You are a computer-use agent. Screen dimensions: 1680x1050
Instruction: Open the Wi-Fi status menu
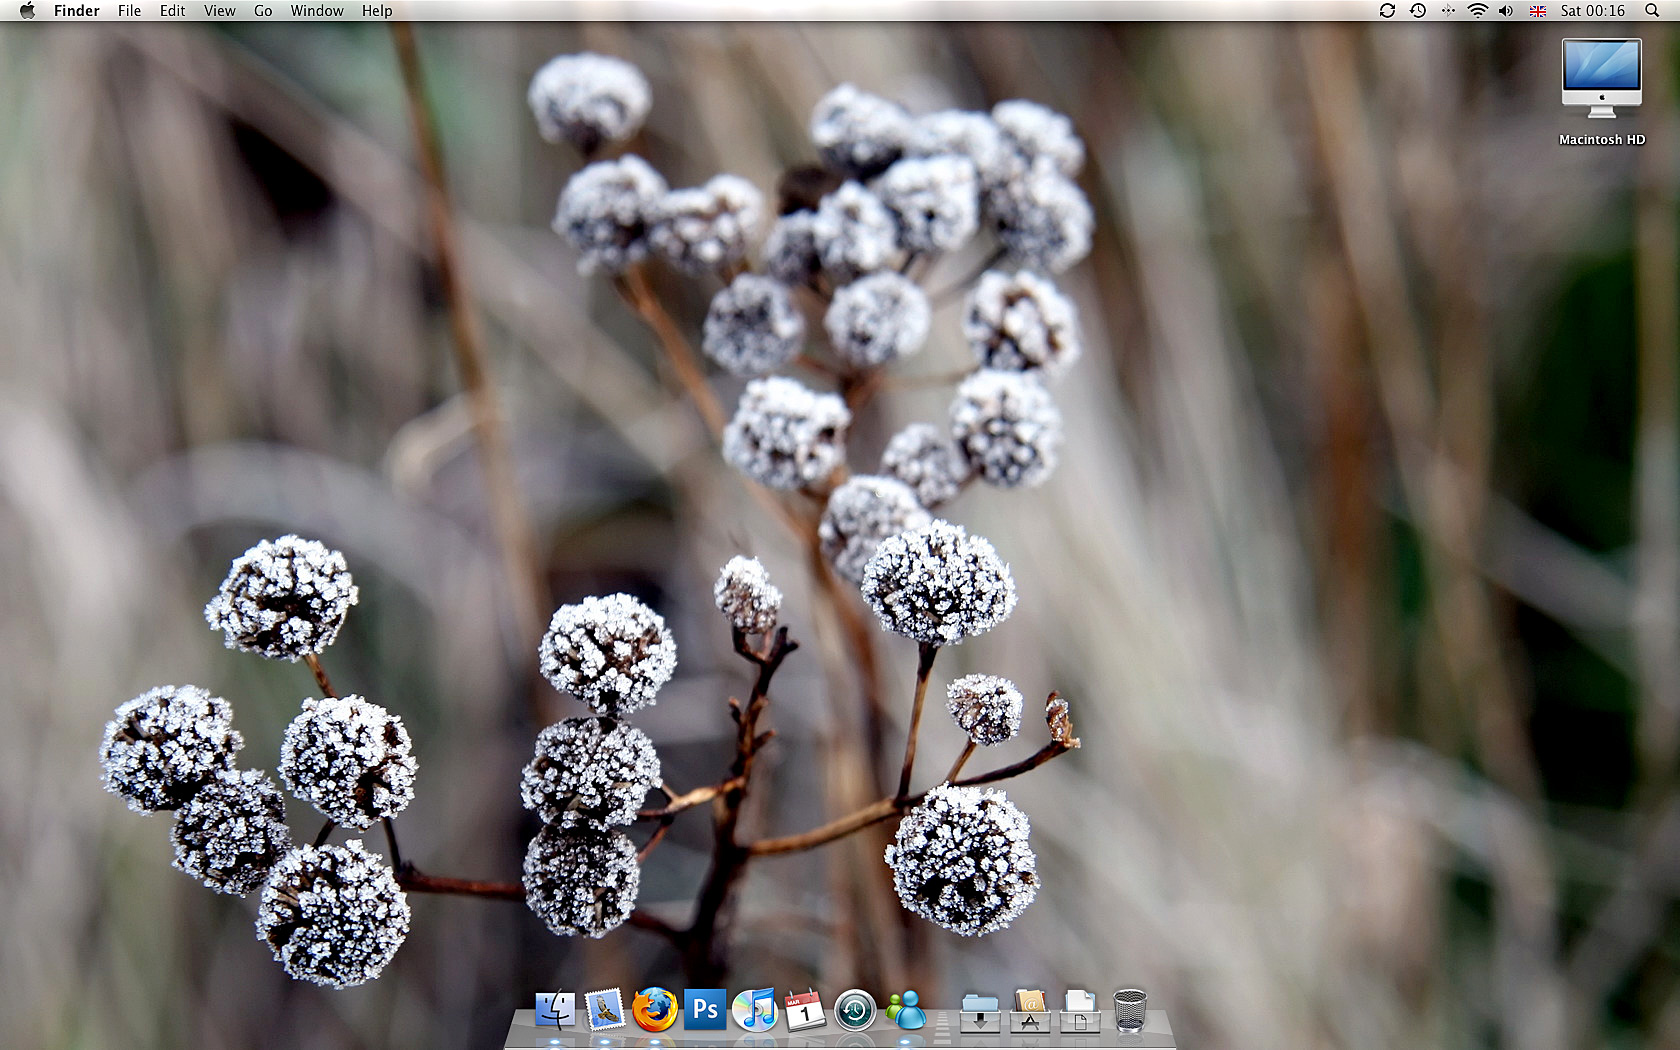click(x=1477, y=11)
